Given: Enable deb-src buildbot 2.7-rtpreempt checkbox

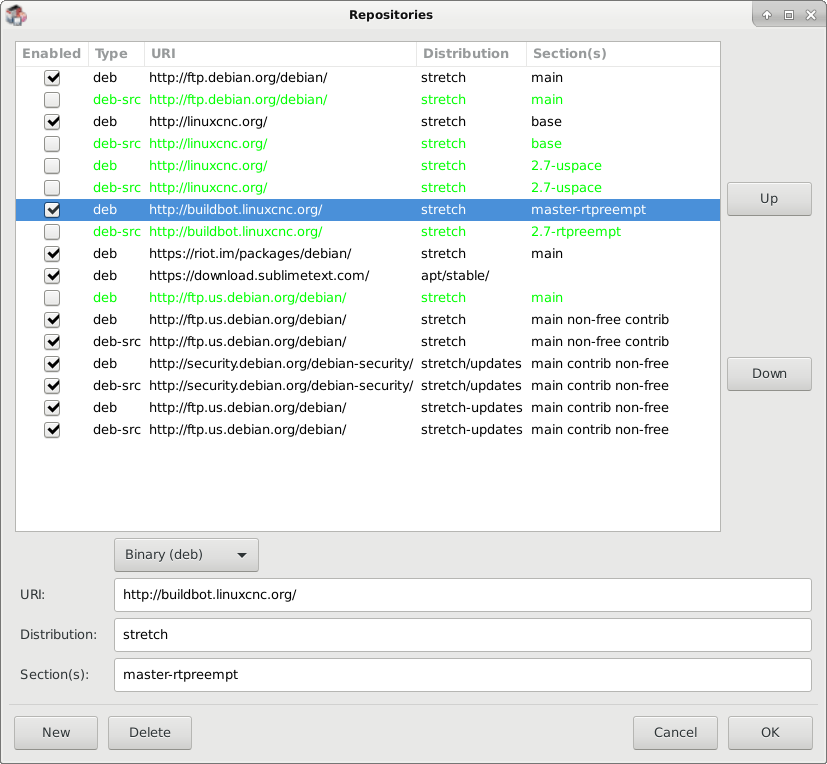Looking at the screenshot, I should pyautogui.click(x=52, y=232).
